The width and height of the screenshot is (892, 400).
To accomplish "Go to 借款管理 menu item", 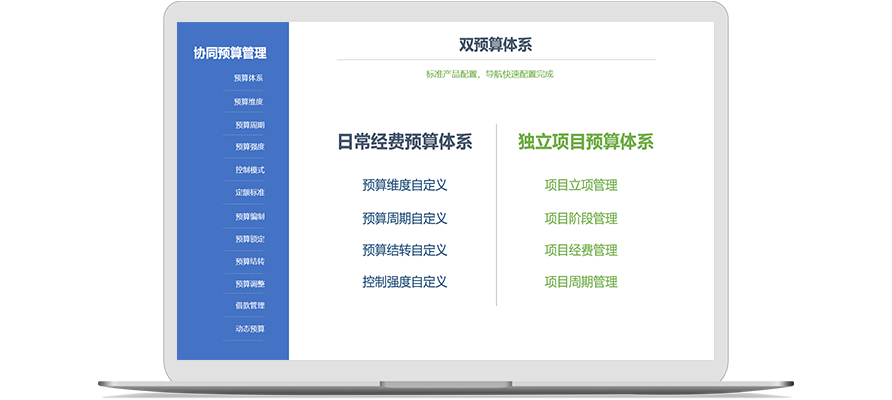I will click(248, 306).
